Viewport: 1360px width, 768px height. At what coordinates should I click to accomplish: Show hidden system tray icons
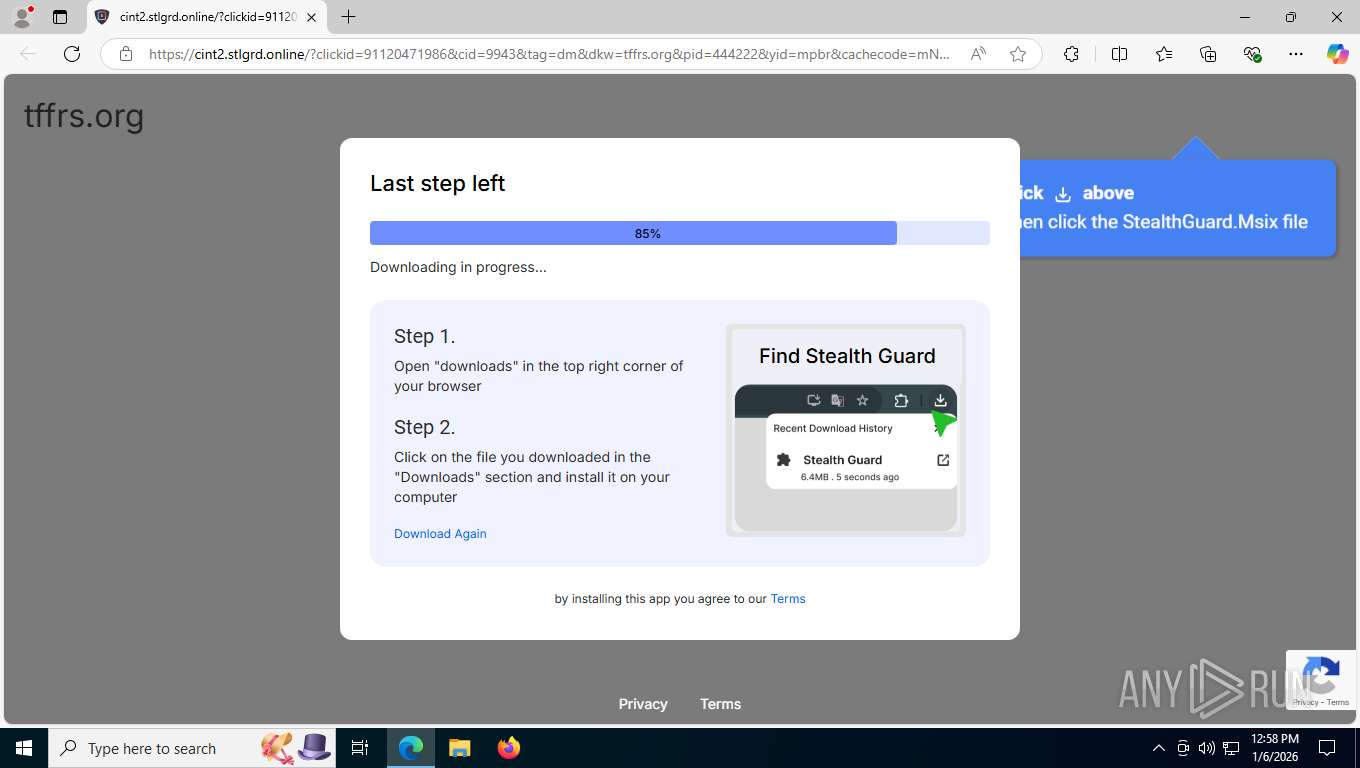click(1159, 748)
